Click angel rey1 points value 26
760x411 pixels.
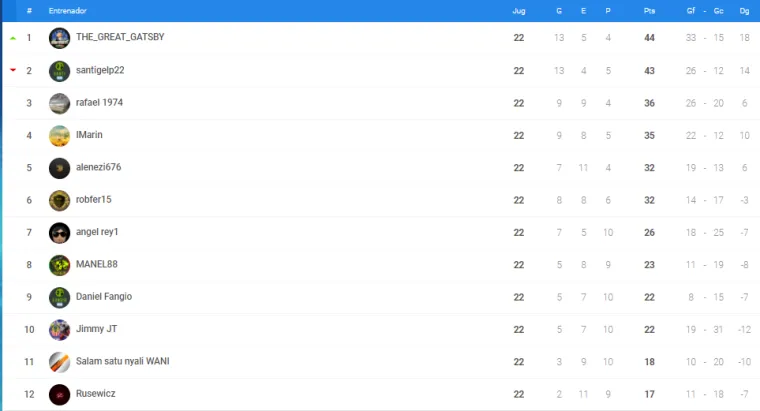(649, 233)
